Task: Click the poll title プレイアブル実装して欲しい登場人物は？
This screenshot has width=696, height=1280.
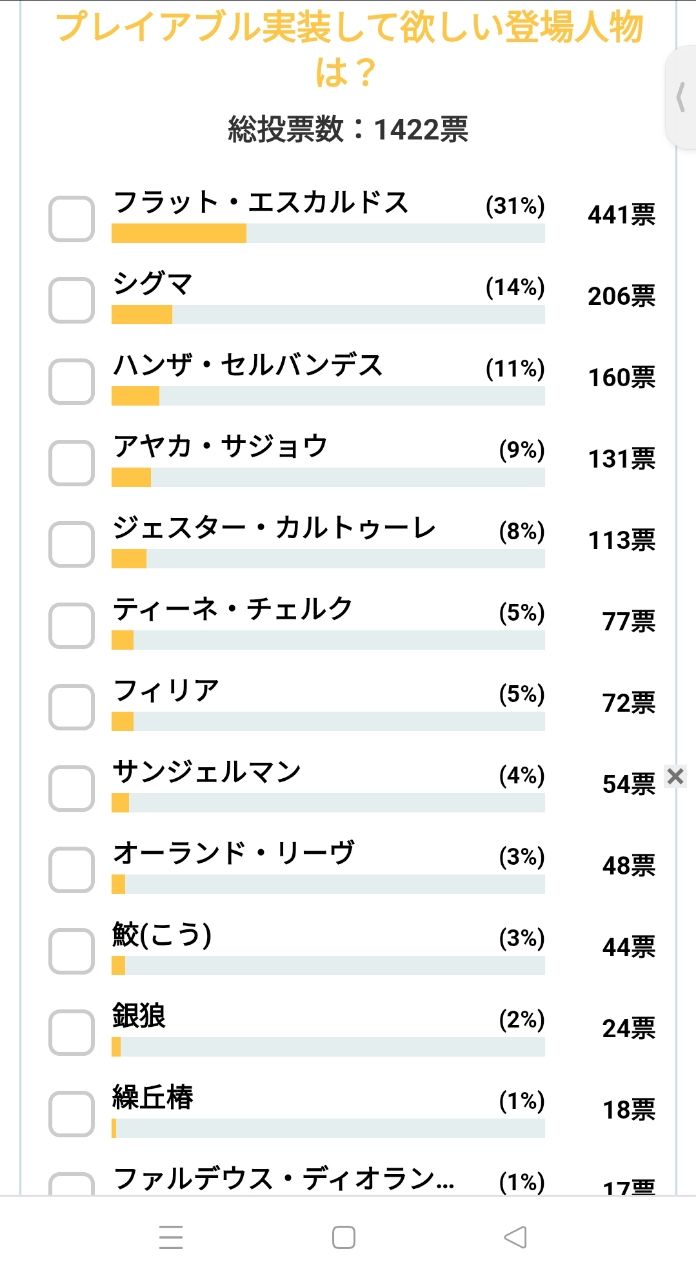Action: click(x=348, y=48)
